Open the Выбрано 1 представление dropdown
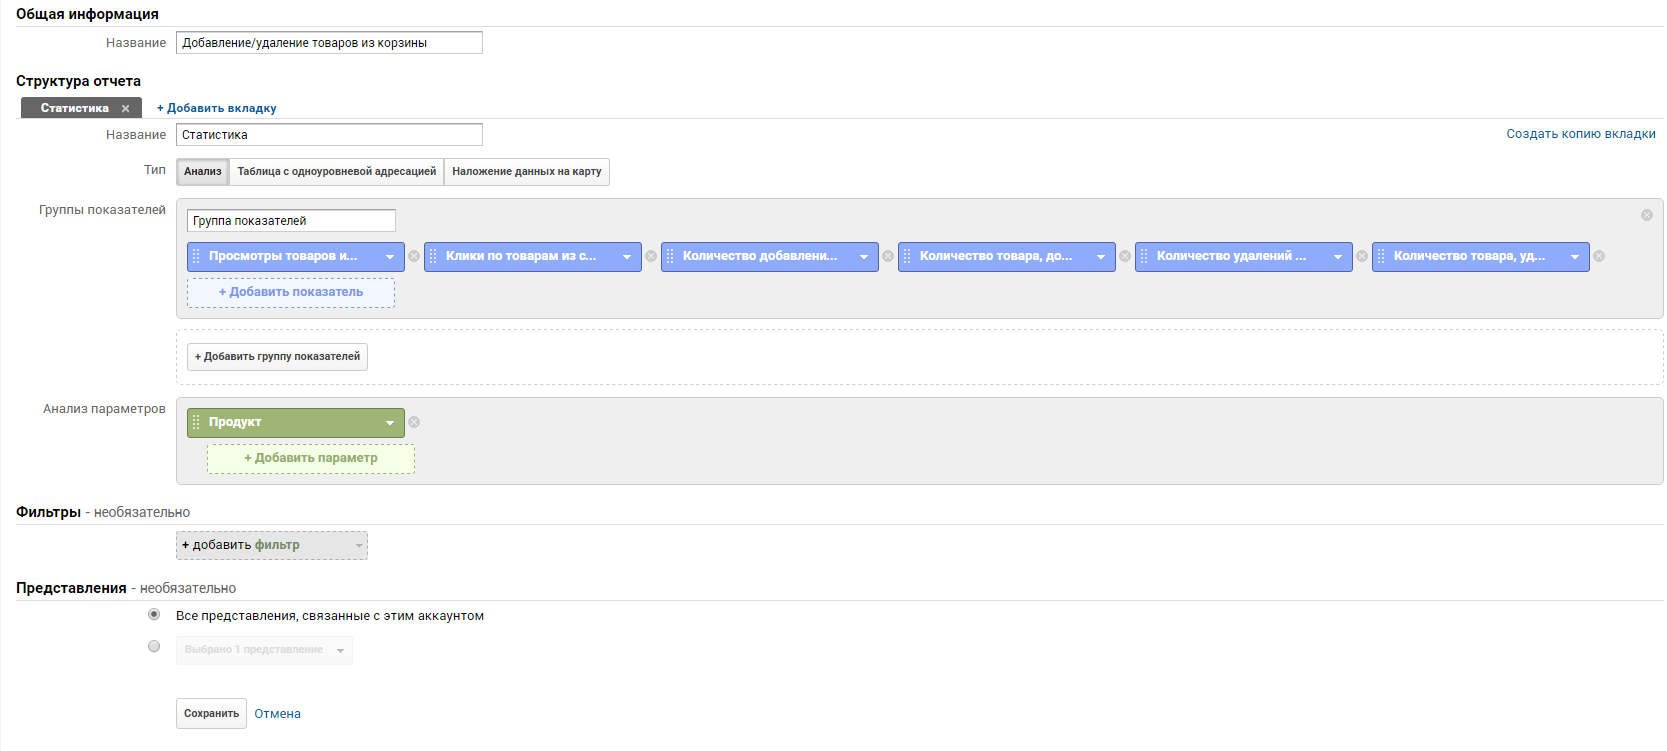Screen dimensions: 1667x751 click(x=264, y=650)
